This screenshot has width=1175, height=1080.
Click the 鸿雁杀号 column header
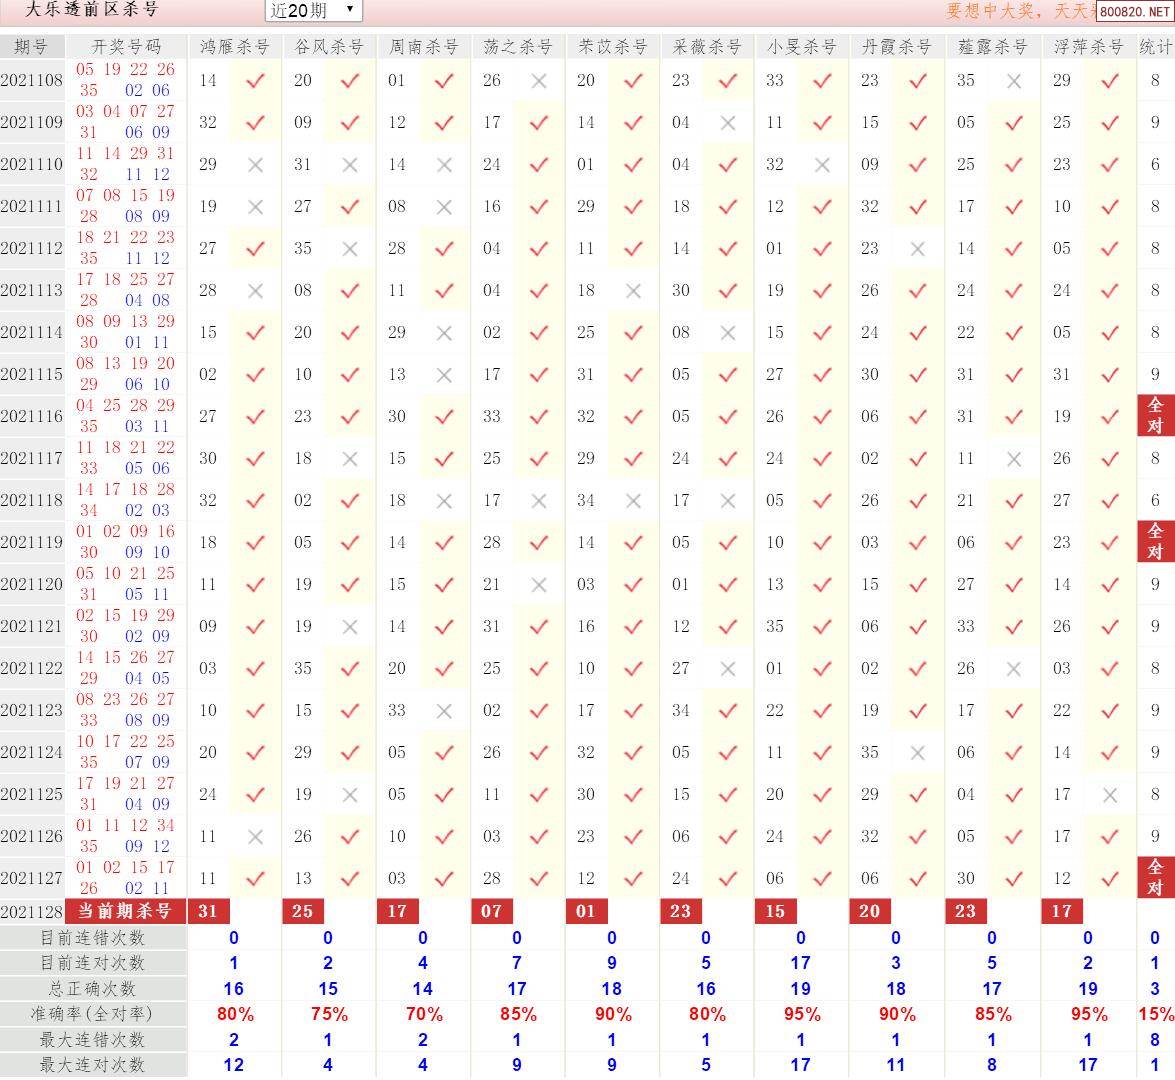pyautogui.click(x=235, y=46)
